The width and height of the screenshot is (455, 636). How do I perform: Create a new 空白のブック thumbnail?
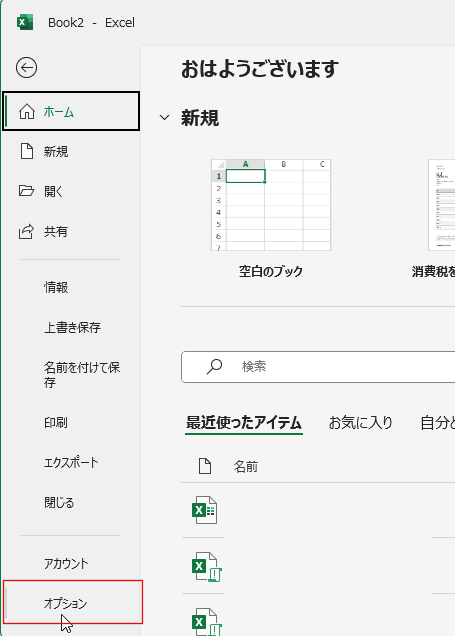click(271, 205)
